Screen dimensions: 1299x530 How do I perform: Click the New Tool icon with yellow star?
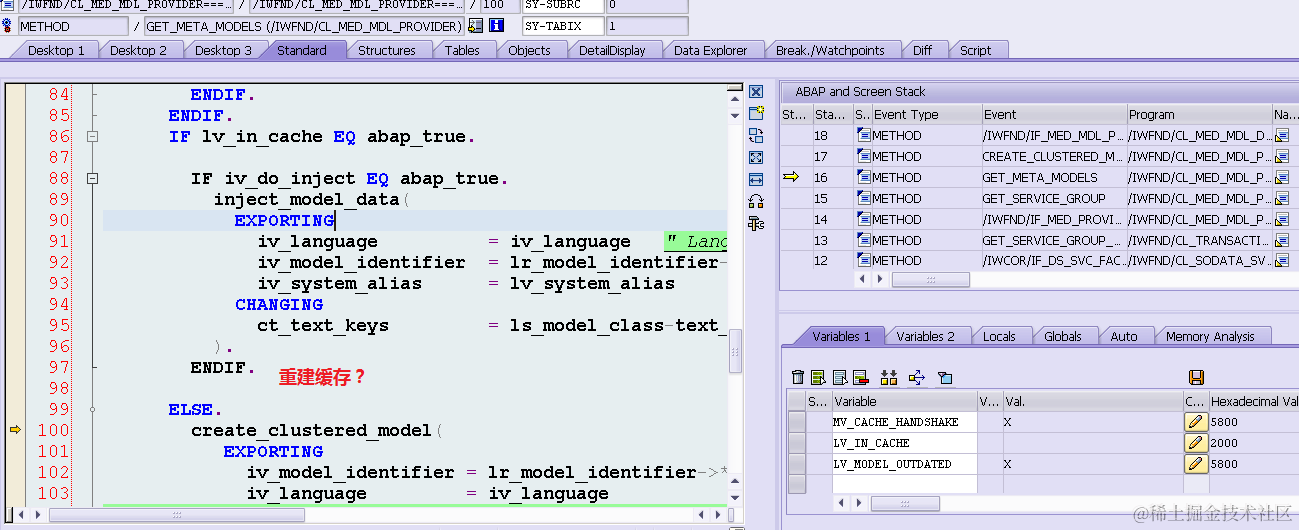point(756,114)
